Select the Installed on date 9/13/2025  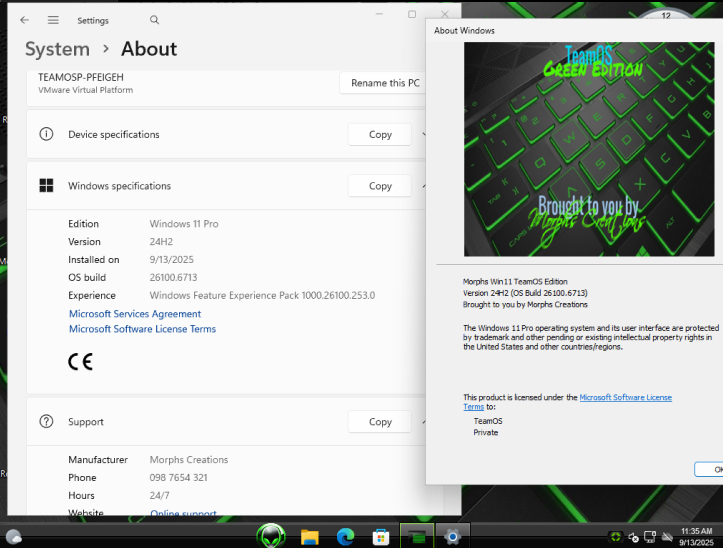click(171, 259)
